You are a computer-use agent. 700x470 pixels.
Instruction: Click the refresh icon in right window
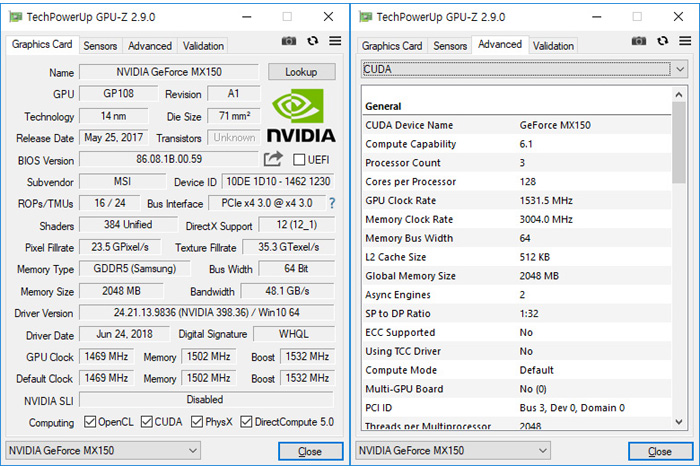tap(663, 41)
